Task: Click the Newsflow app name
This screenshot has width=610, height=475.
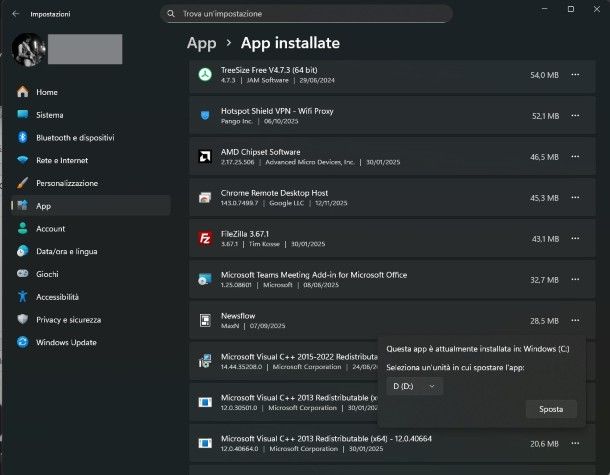Action: pyautogui.click(x=238, y=315)
